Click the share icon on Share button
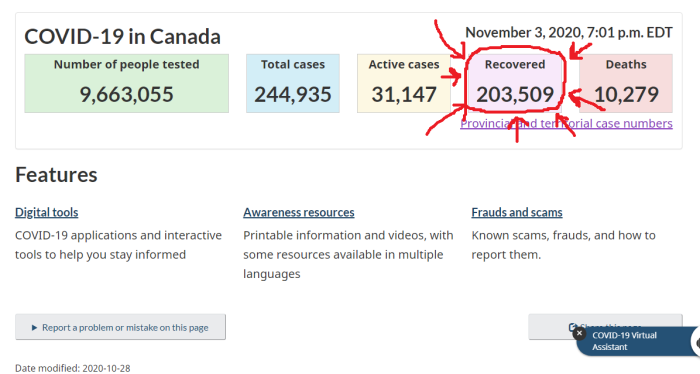 [x=573, y=327]
